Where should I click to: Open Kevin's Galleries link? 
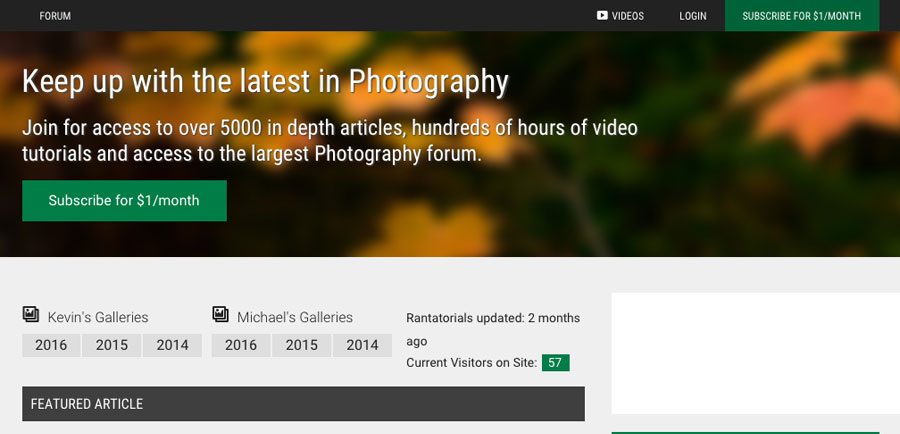[x=98, y=317]
